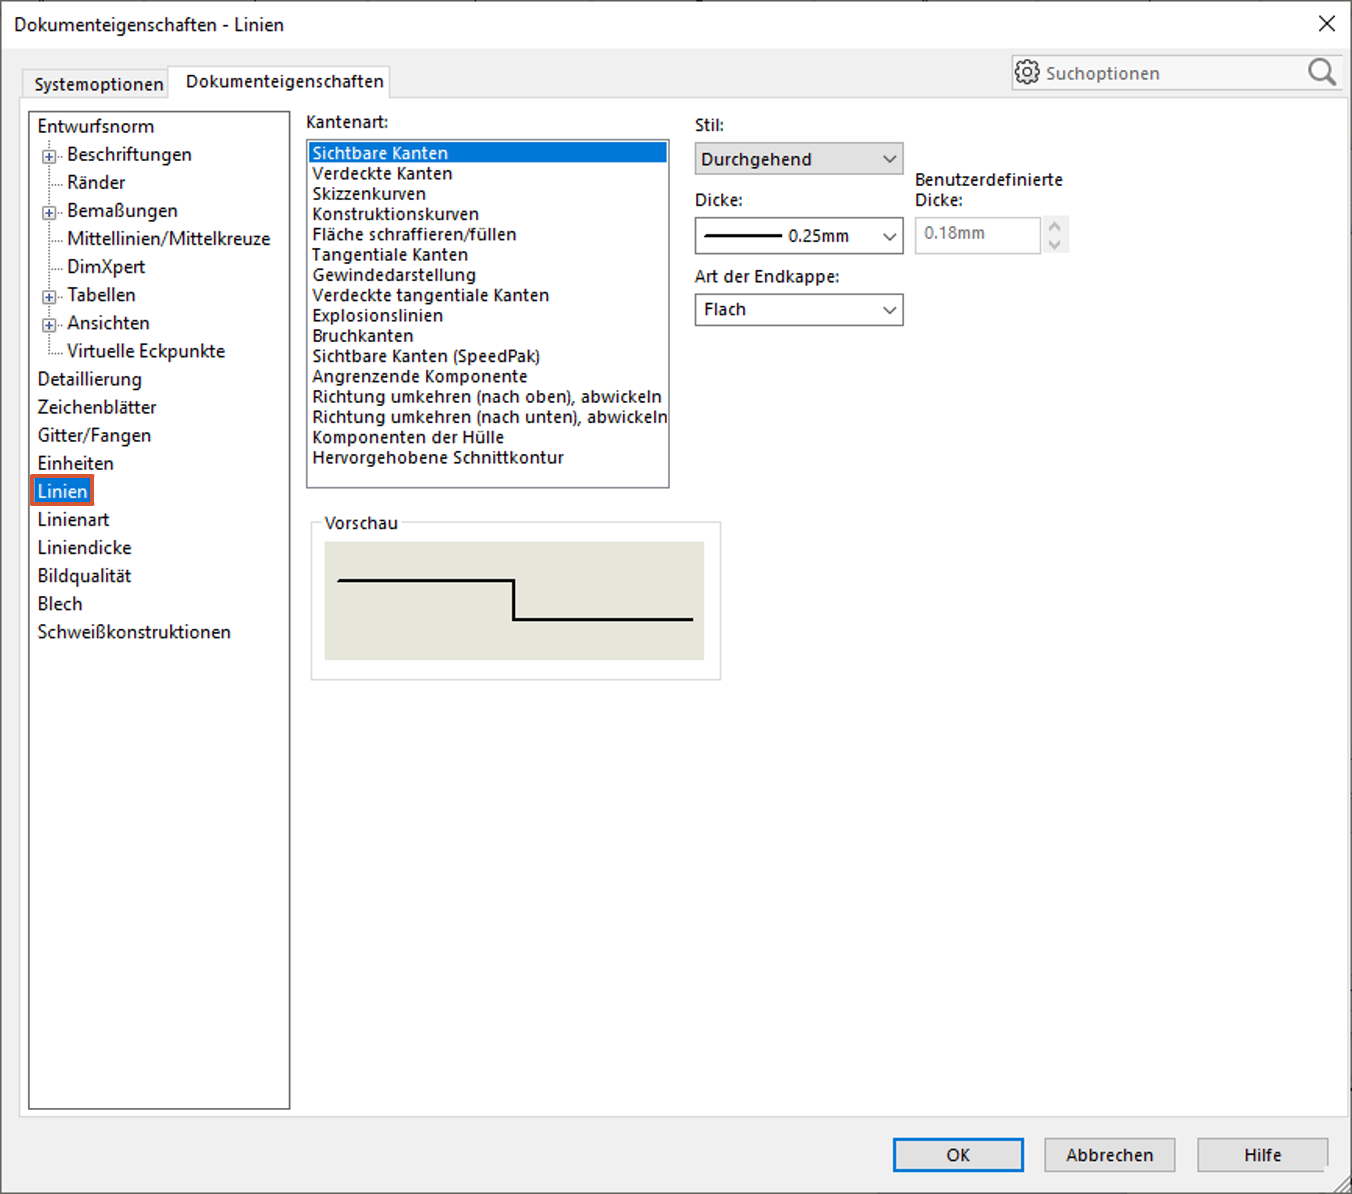Choose Richtung umkehren (nach unten), abwickeln
The image size is (1352, 1194).
(488, 417)
